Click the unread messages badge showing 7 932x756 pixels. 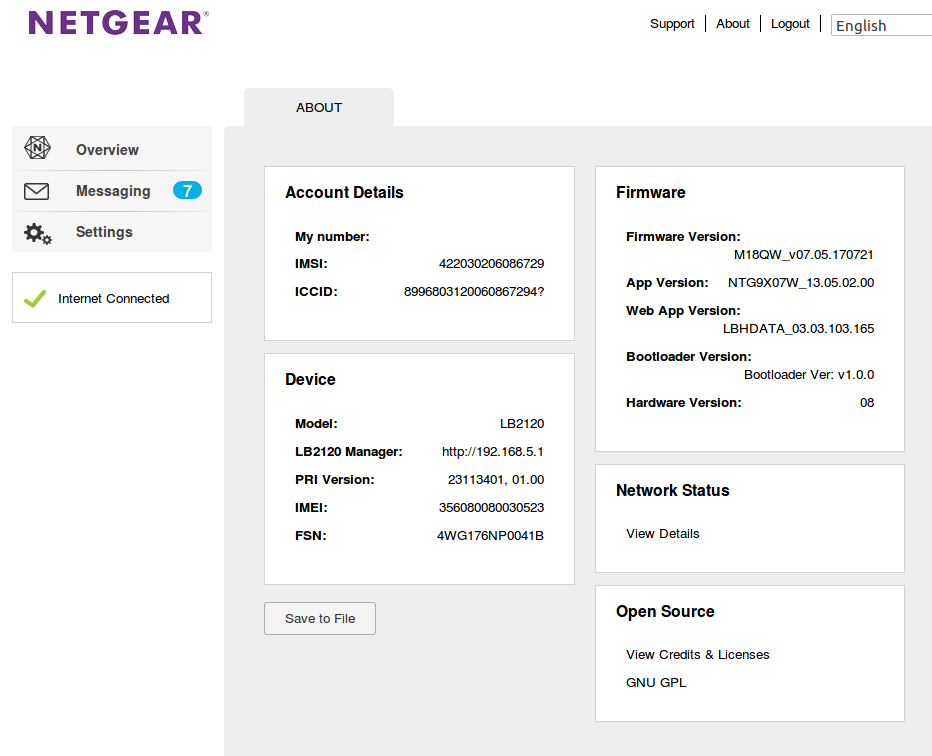click(x=187, y=190)
